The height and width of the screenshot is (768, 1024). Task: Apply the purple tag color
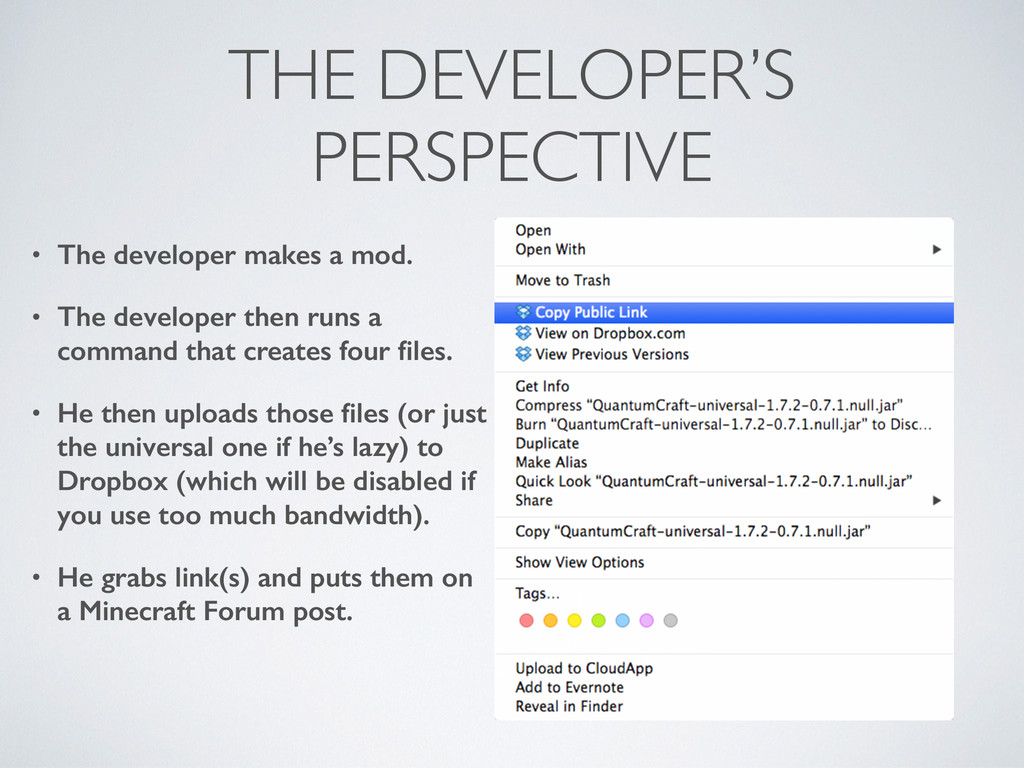click(647, 620)
